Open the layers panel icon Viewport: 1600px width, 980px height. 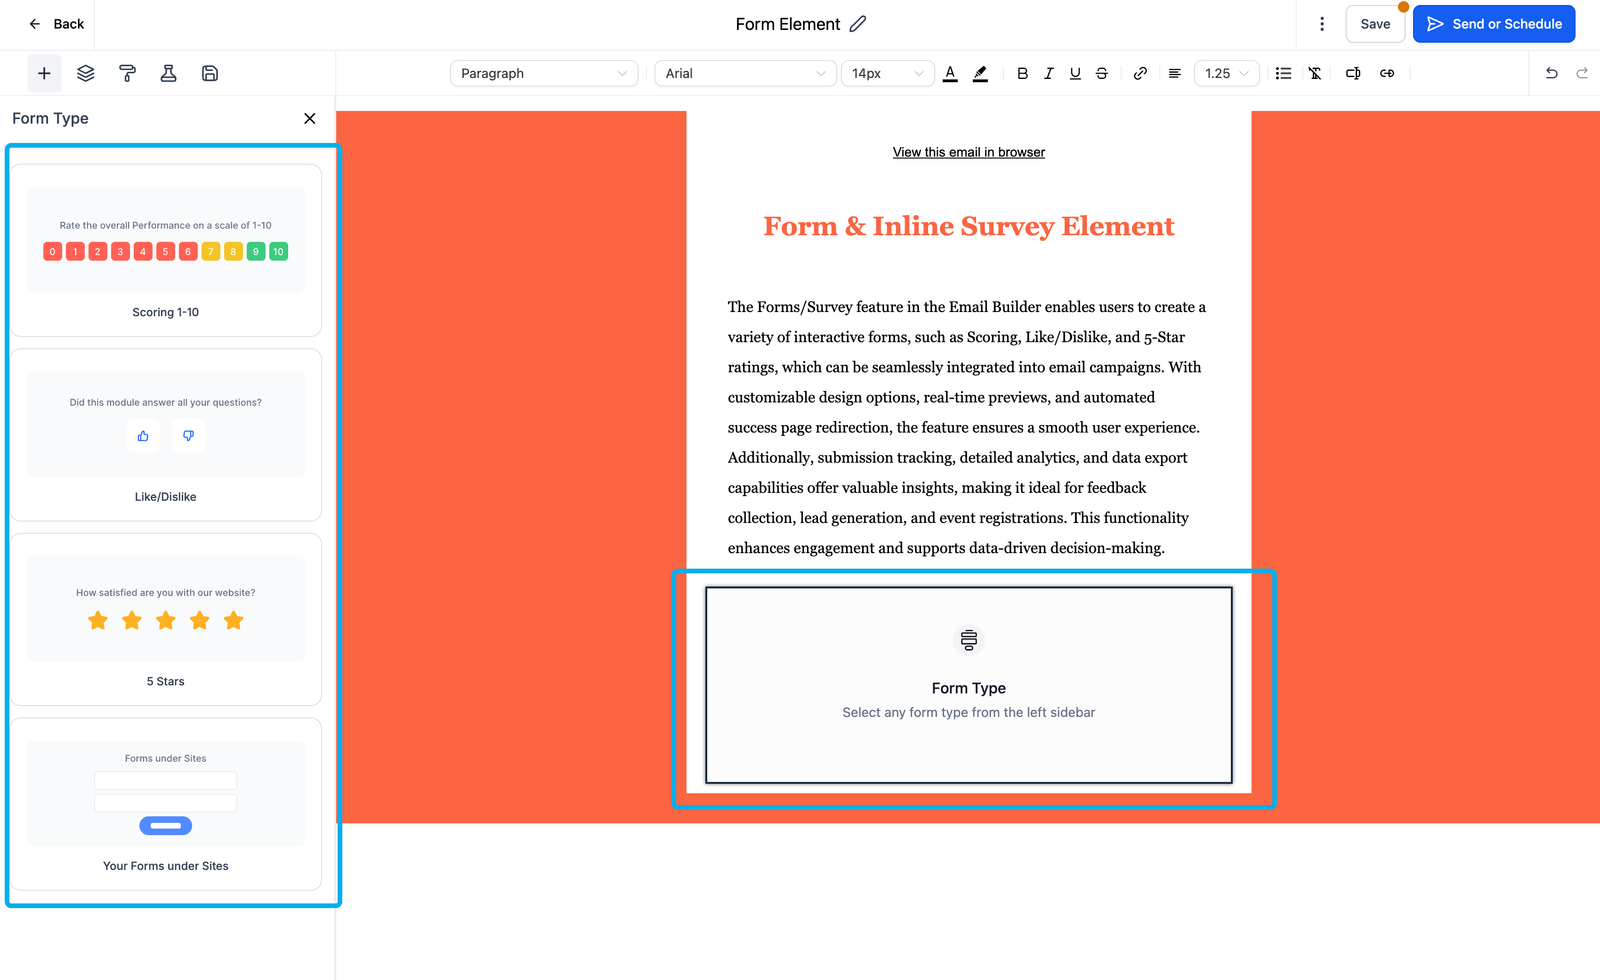(x=86, y=73)
